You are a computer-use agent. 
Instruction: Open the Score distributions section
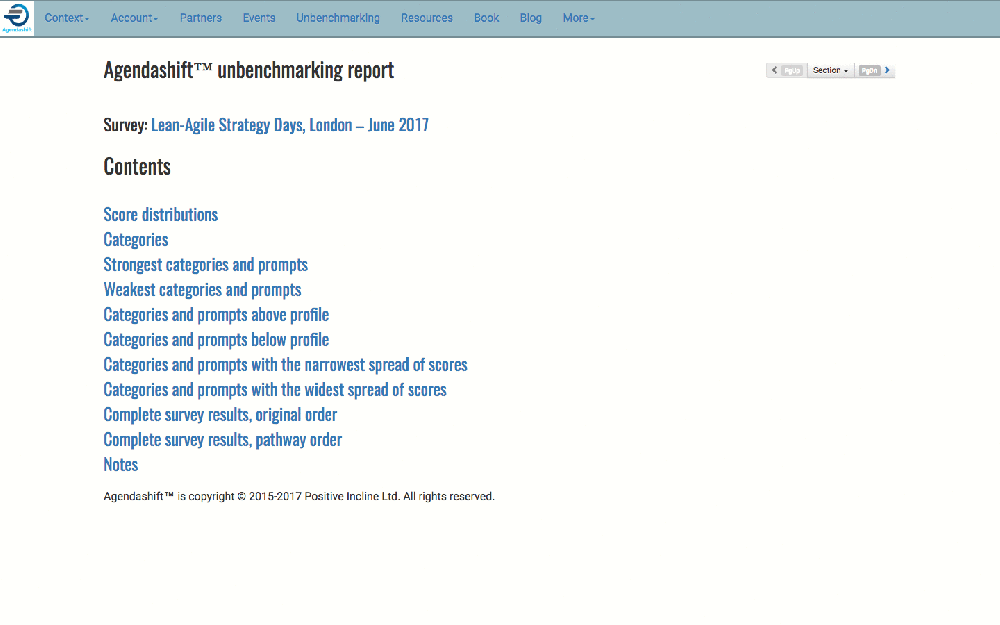160,214
